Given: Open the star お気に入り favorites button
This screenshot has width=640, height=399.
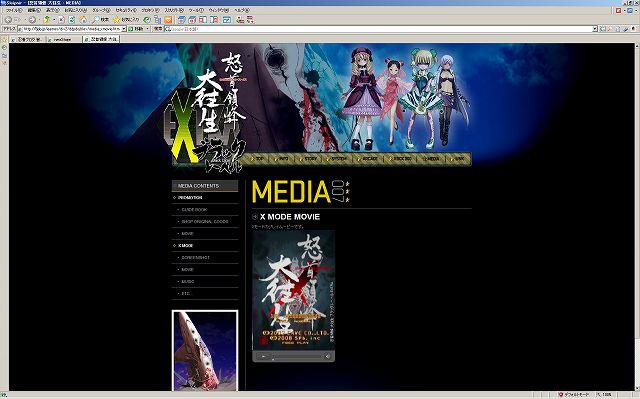Looking at the screenshot, I should click(x=126, y=20).
